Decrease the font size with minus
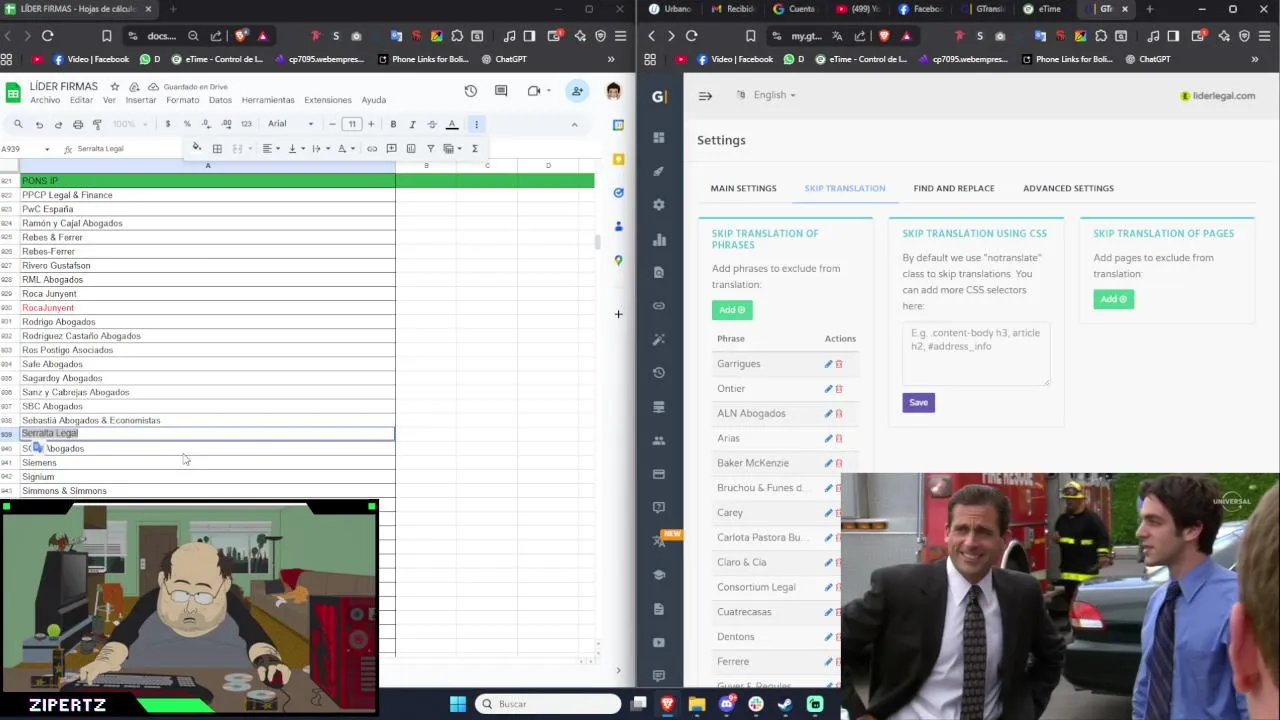 click(332, 124)
